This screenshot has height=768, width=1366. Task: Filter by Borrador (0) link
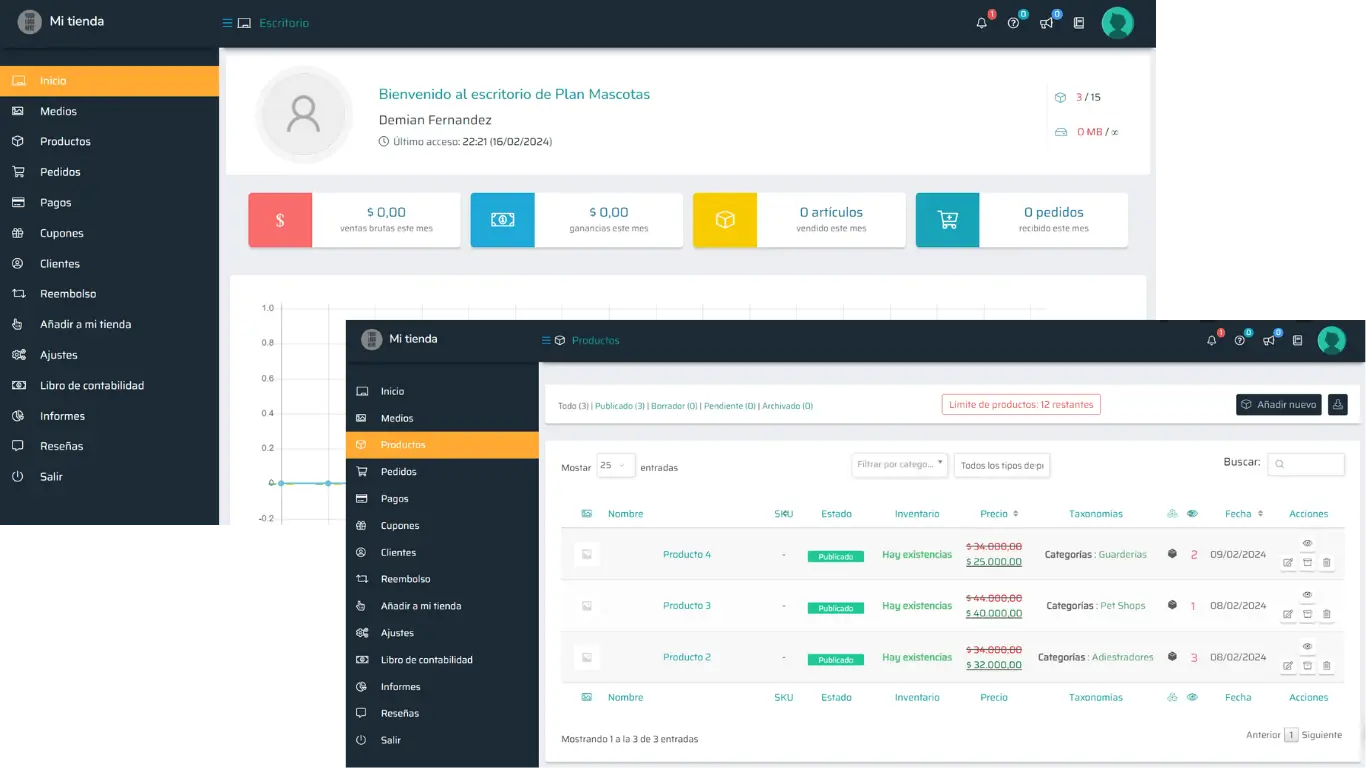(x=674, y=406)
